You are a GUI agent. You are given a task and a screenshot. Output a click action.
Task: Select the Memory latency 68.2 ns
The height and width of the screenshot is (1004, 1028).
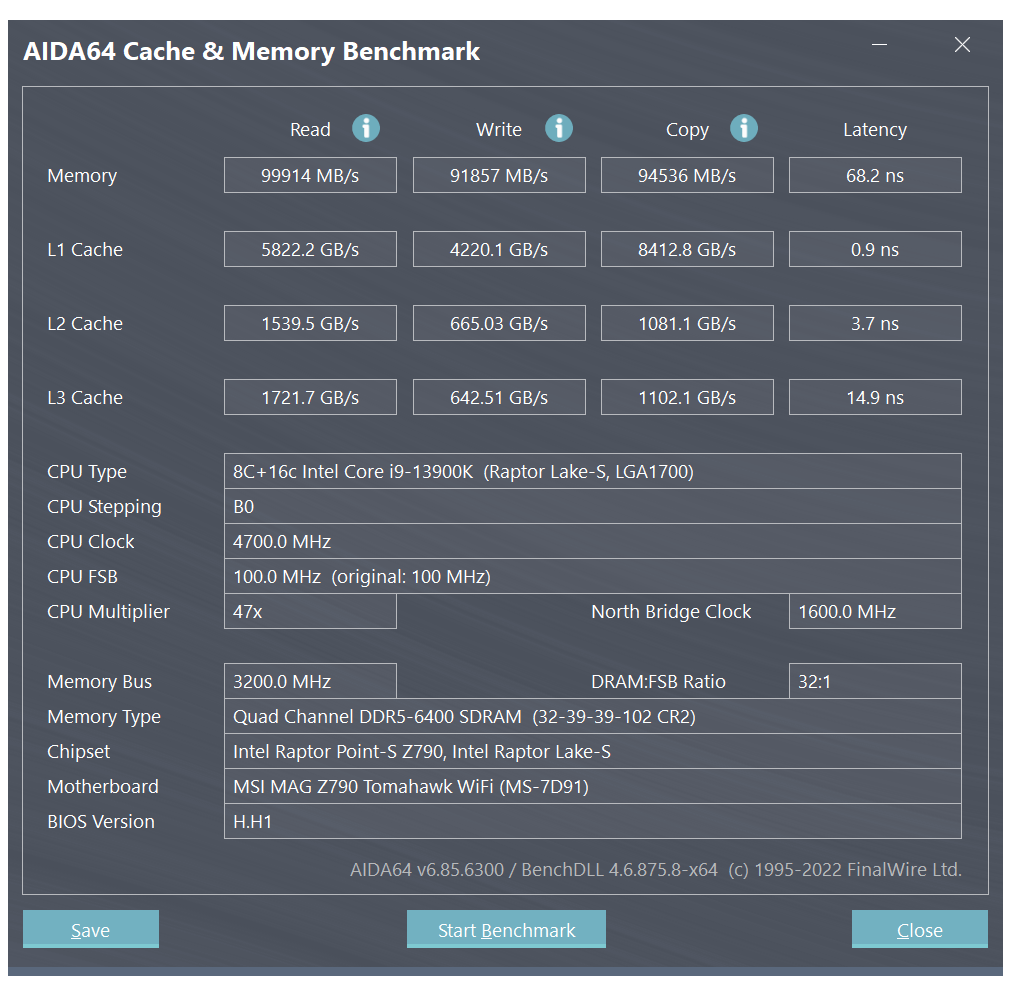[875, 175]
